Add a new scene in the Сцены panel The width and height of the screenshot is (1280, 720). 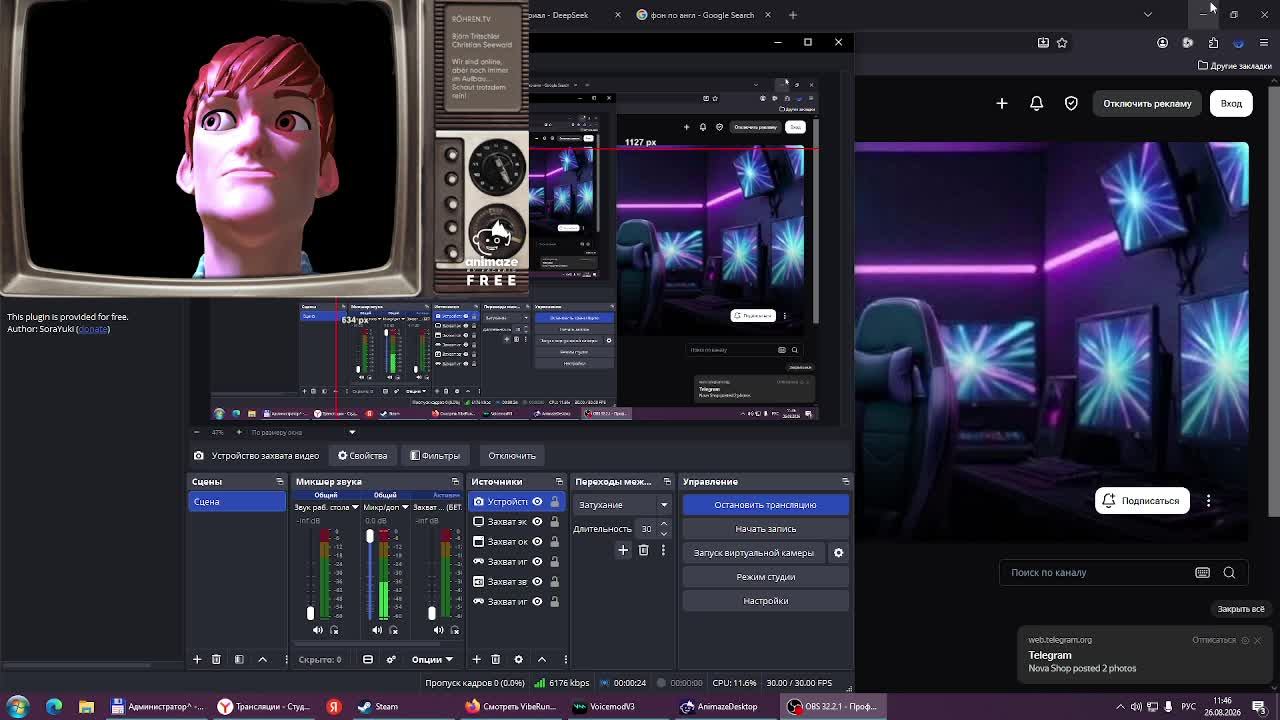coord(197,659)
